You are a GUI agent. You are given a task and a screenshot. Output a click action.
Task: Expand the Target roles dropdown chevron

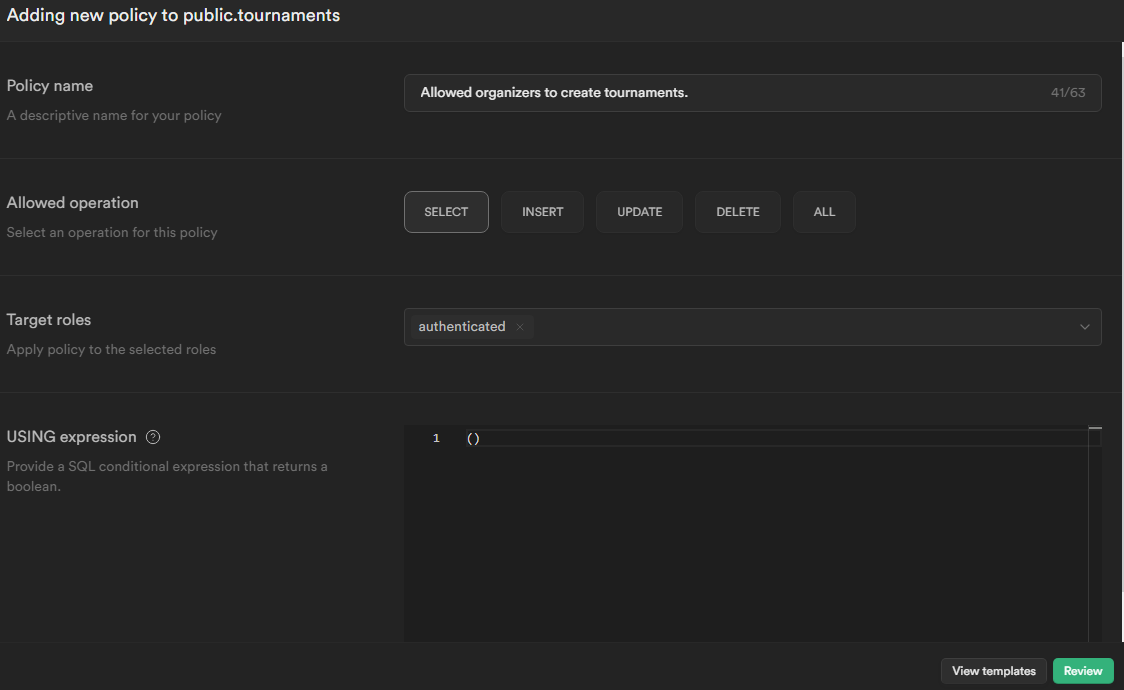click(1085, 327)
